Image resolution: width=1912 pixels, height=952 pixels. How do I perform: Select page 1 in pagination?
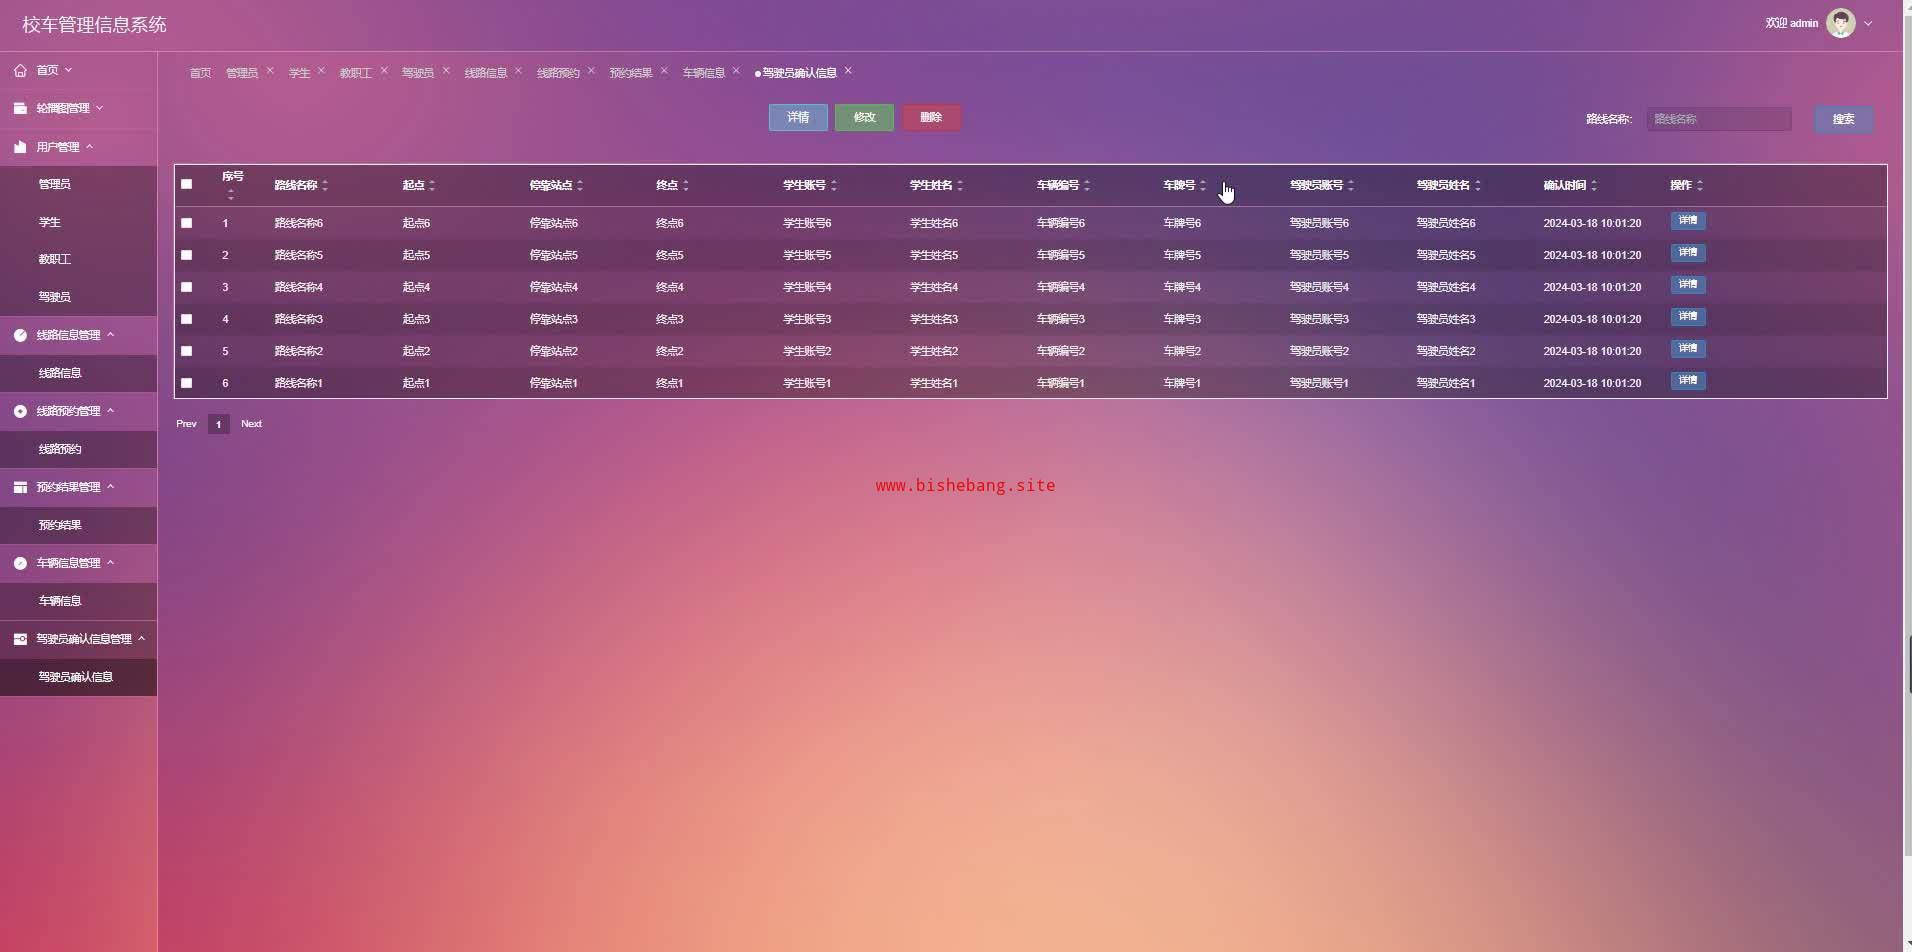(219, 424)
